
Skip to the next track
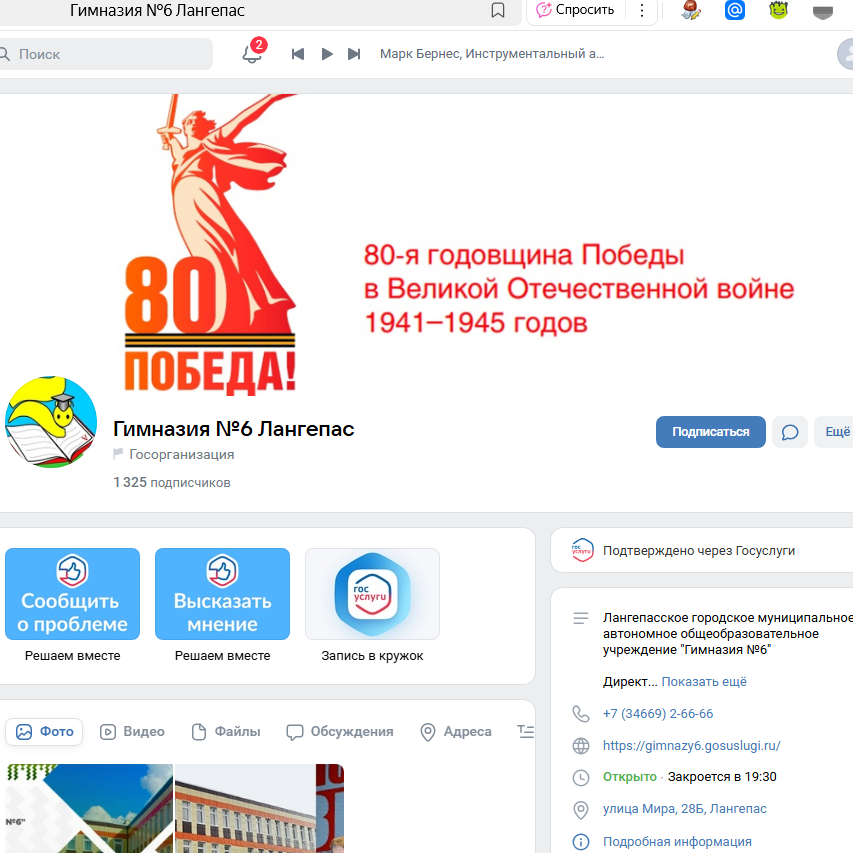click(354, 54)
